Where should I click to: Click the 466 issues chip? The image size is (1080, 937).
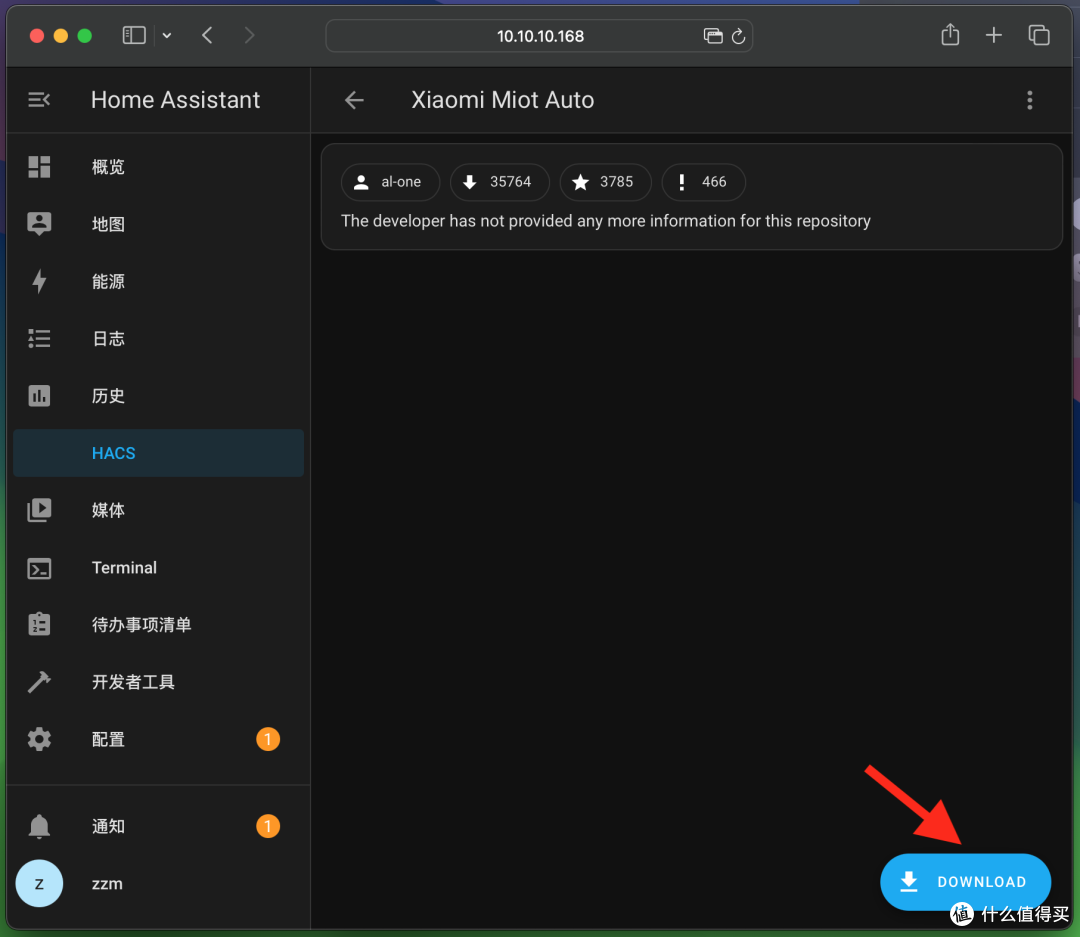coord(703,182)
